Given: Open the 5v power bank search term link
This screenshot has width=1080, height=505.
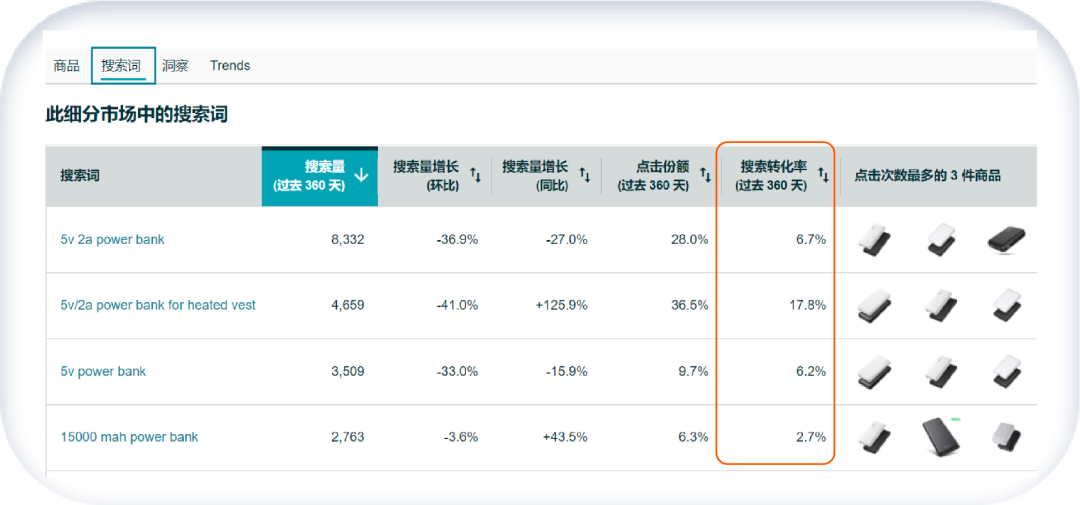Looking at the screenshot, I should (x=103, y=371).
